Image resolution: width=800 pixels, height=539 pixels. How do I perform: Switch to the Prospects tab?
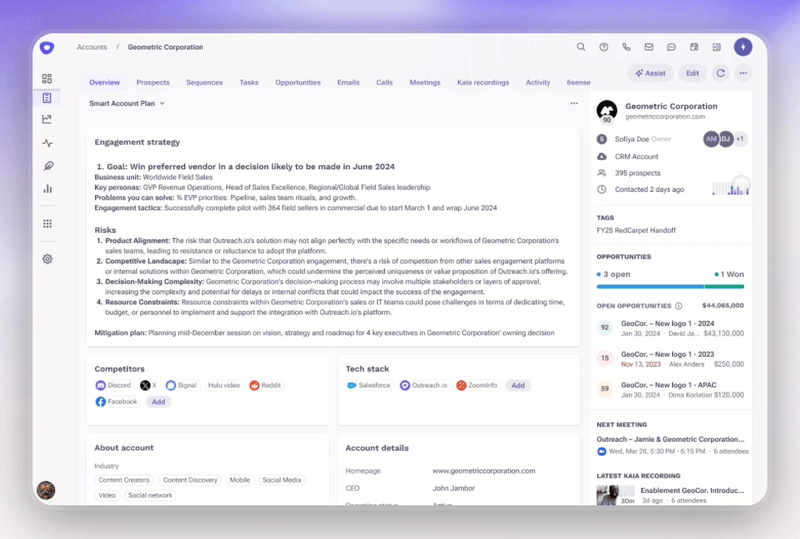(x=153, y=82)
